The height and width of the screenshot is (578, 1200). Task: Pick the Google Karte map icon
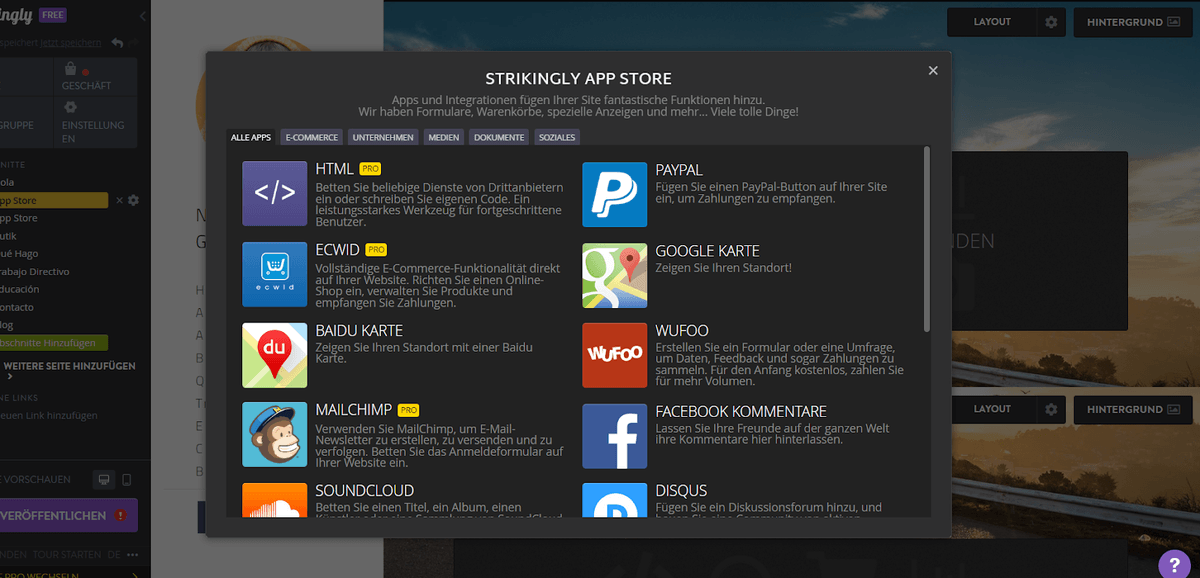(615, 274)
